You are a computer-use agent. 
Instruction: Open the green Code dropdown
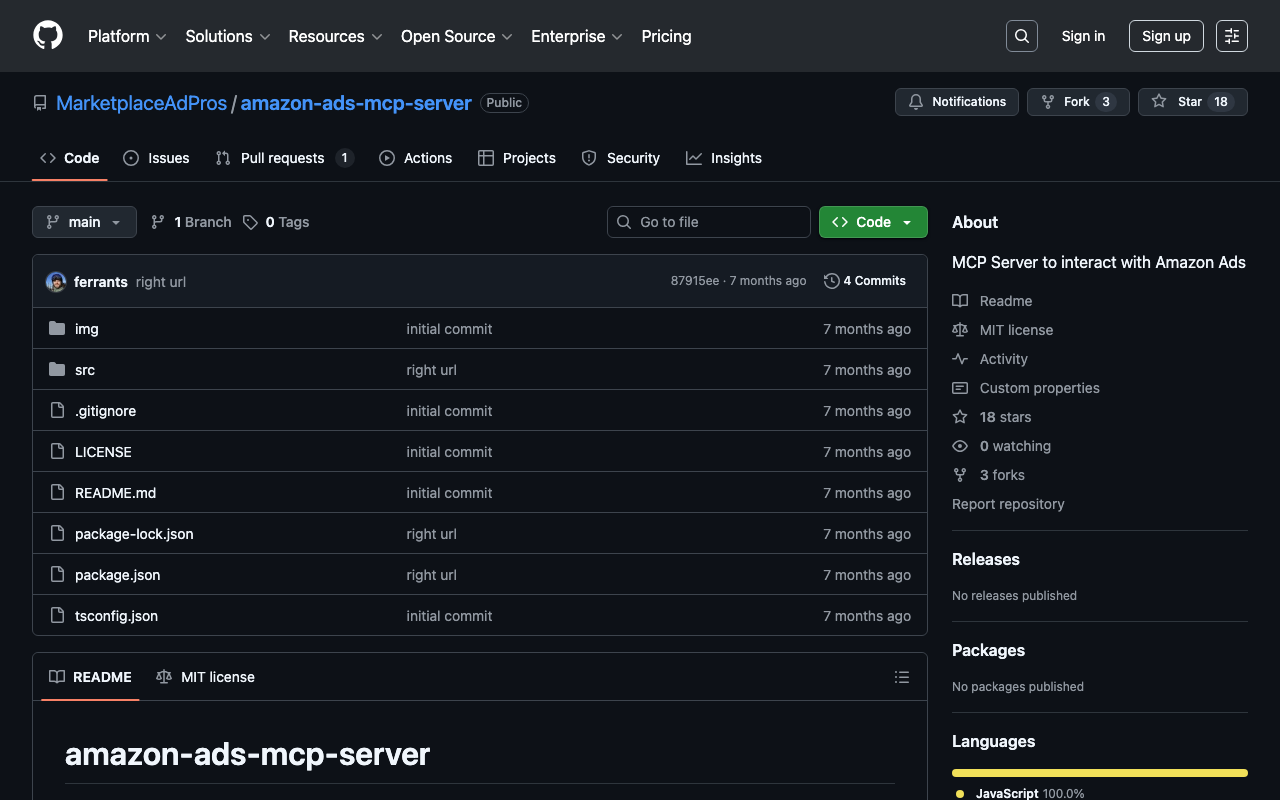click(873, 222)
